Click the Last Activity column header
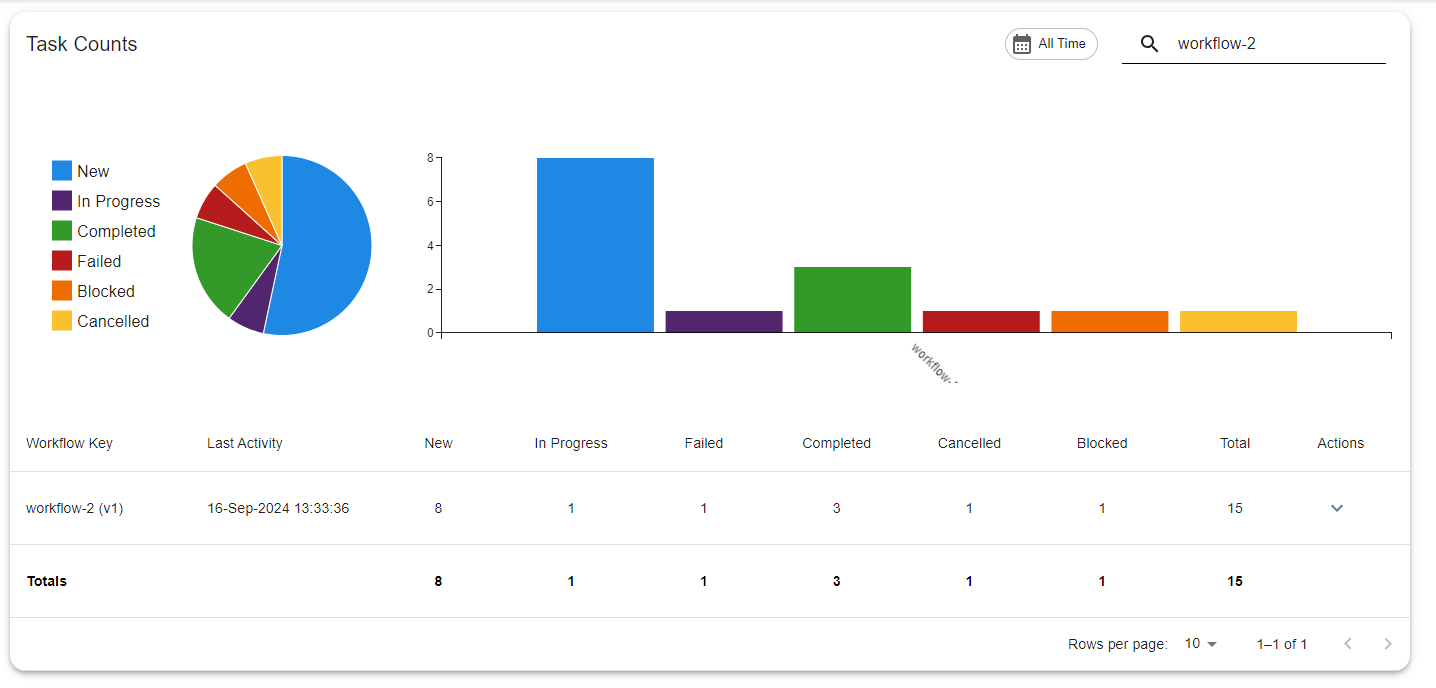Image resolution: width=1436 pixels, height=688 pixels. pos(245,443)
